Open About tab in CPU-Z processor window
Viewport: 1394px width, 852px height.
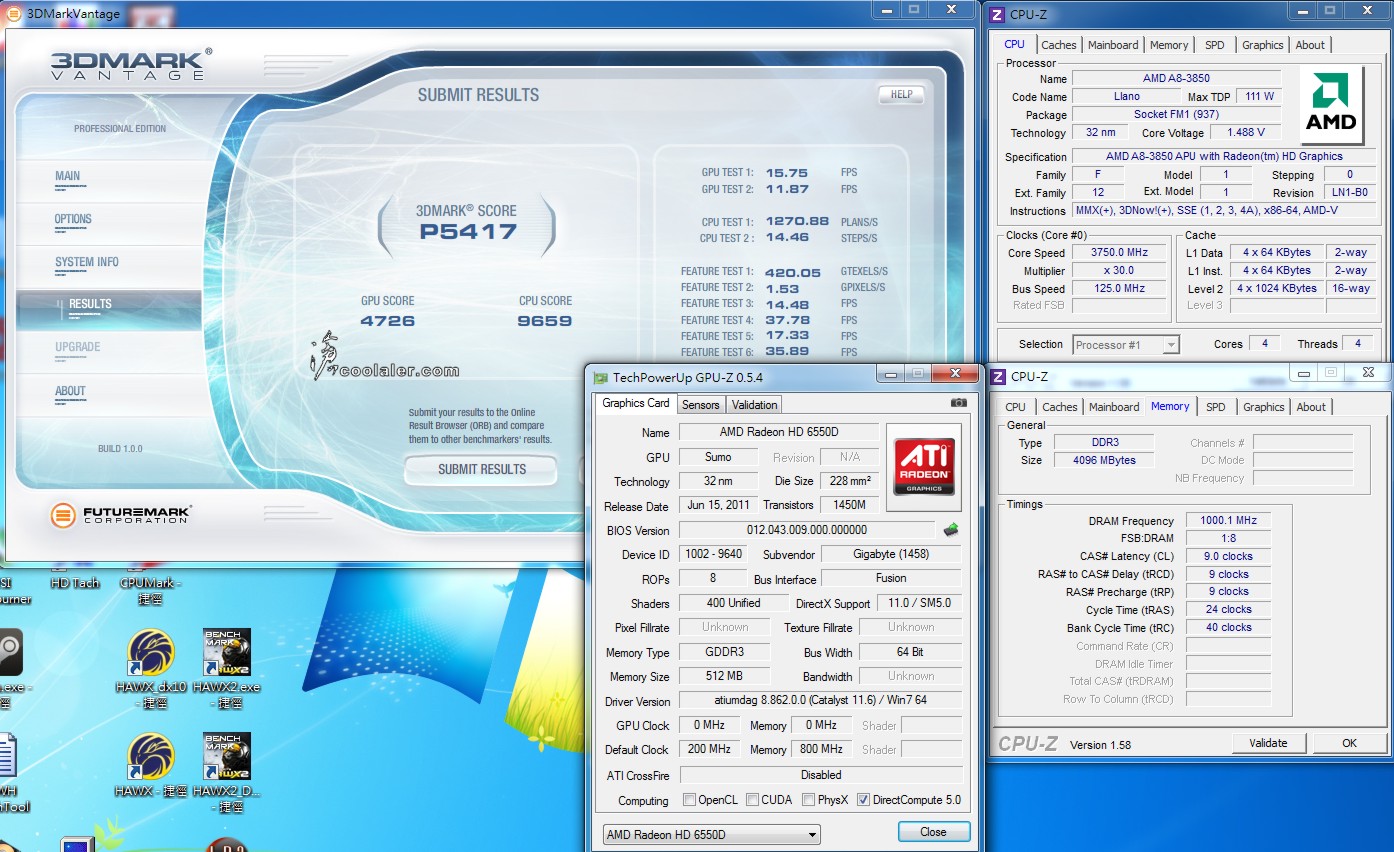pyautogui.click(x=1310, y=45)
